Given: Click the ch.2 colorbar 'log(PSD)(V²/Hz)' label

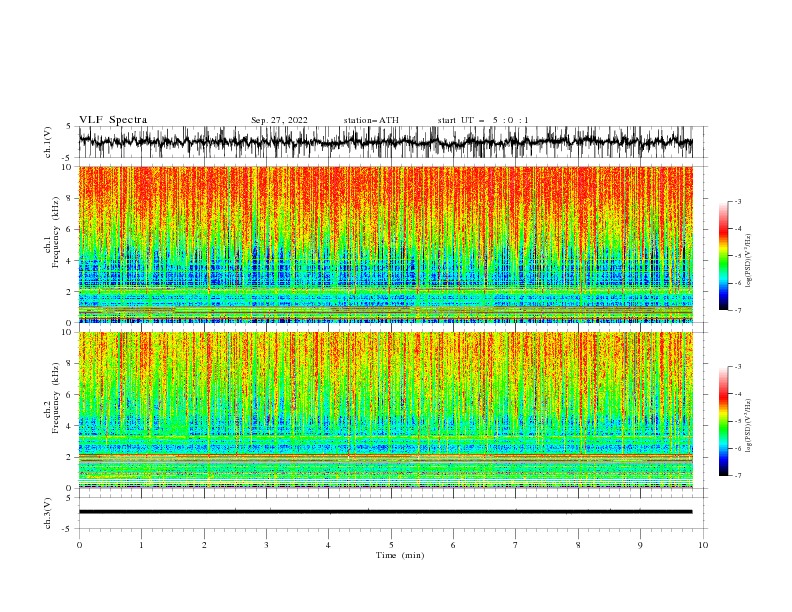Looking at the screenshot, I should 749,426.
